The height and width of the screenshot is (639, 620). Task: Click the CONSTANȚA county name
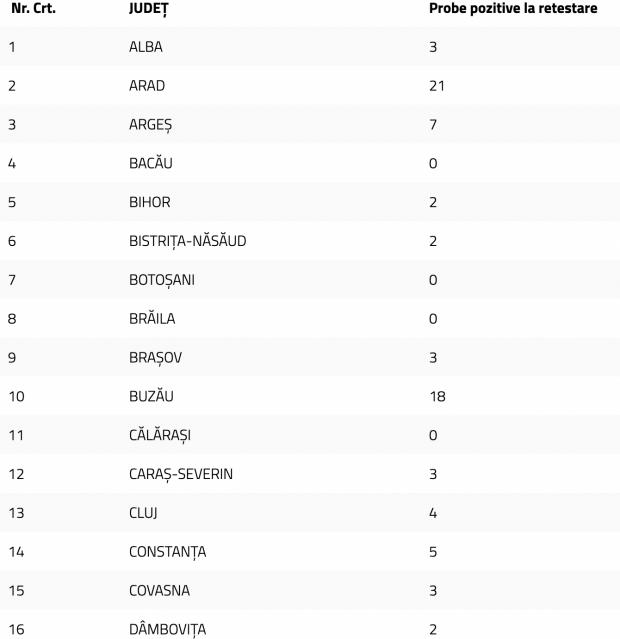click(168, 552)
